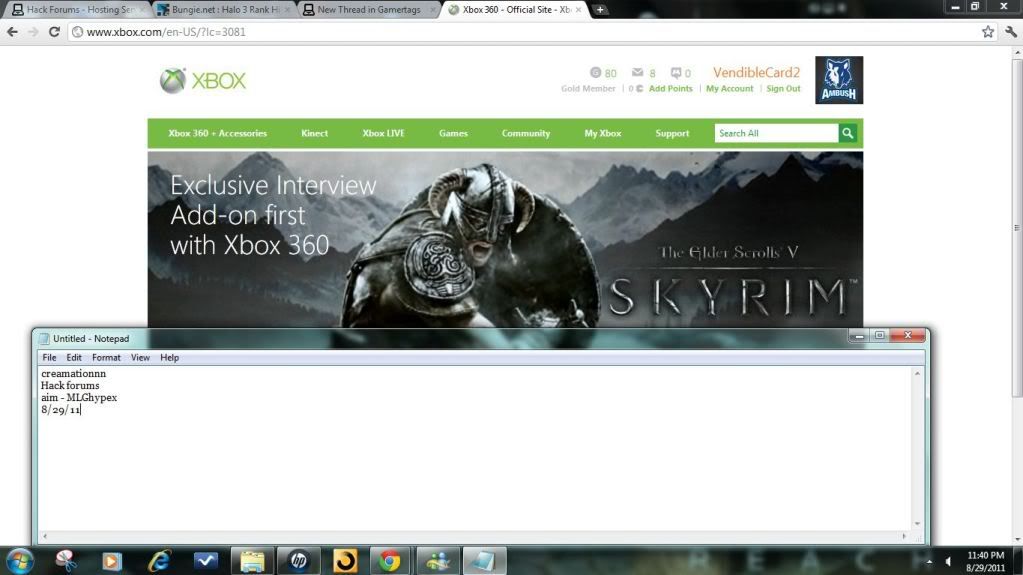The image size is (1023, 575).
Task: Open the HP taskbar application
Action: (299, 561)
